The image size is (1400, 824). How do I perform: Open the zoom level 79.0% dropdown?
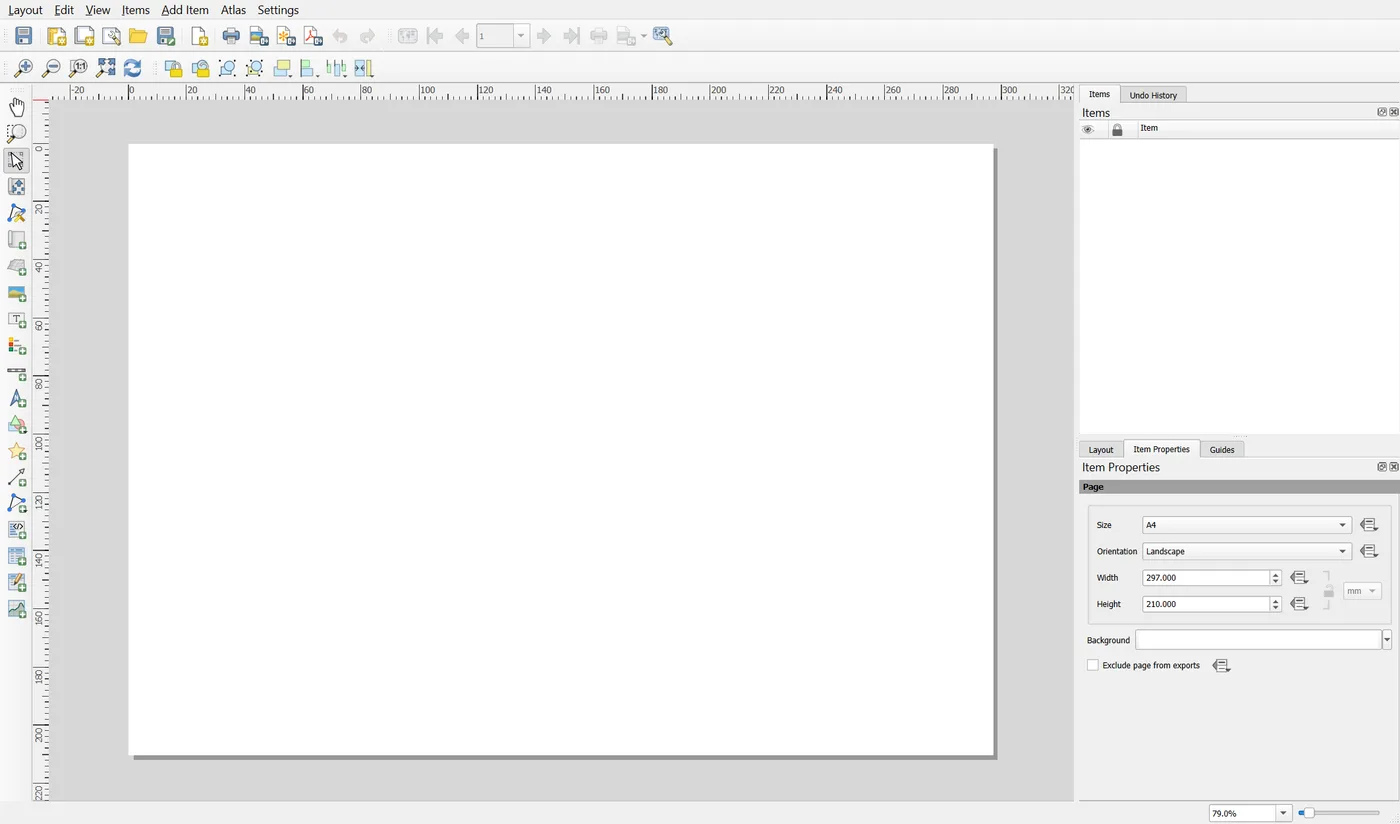click(1283, 814)
